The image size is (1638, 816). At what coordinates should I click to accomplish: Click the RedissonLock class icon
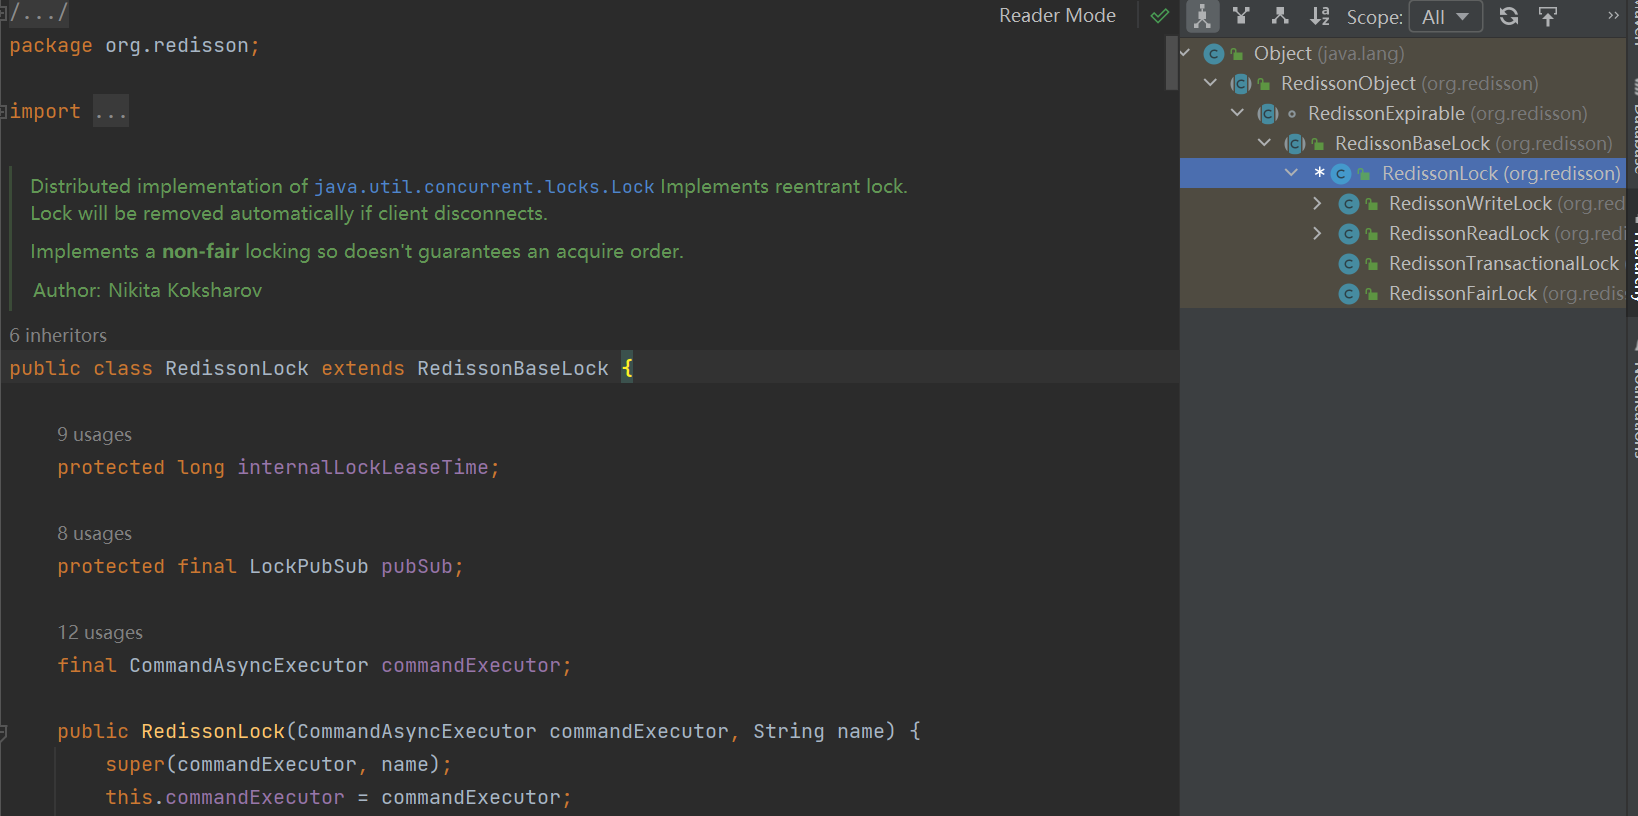coord(1342,174)
